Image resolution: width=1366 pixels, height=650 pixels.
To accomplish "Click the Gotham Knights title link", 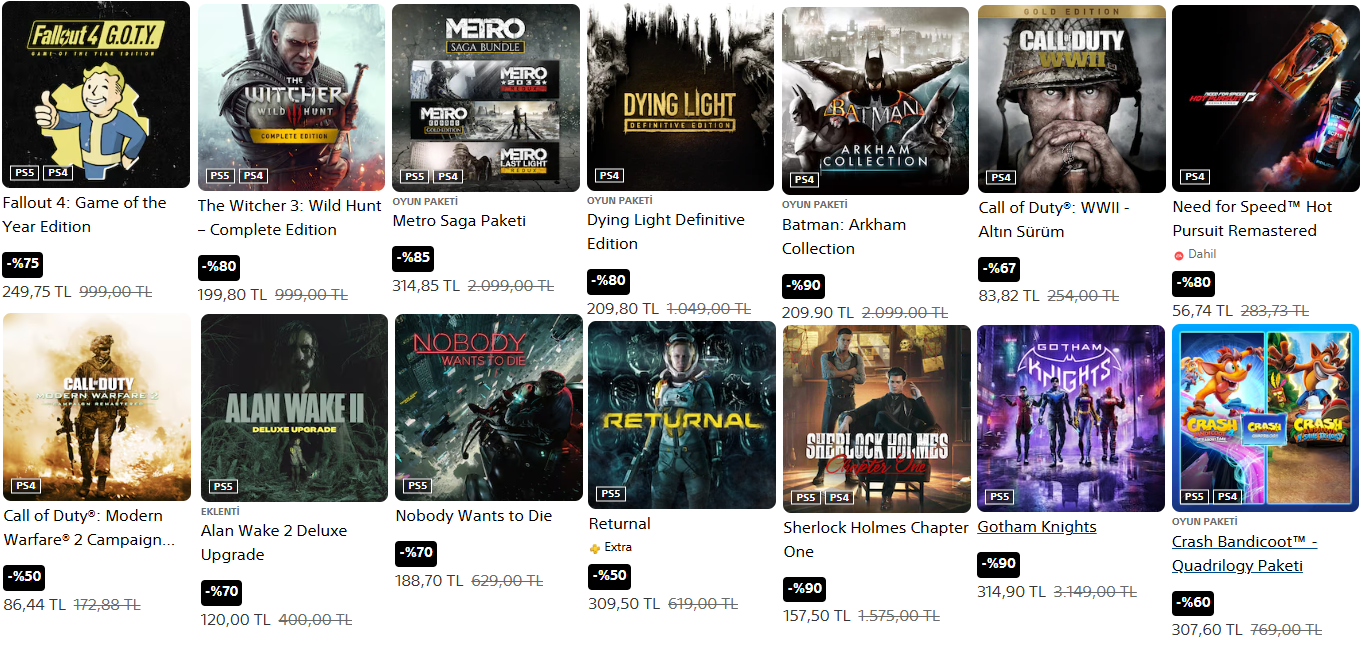I will [1037, 527].
